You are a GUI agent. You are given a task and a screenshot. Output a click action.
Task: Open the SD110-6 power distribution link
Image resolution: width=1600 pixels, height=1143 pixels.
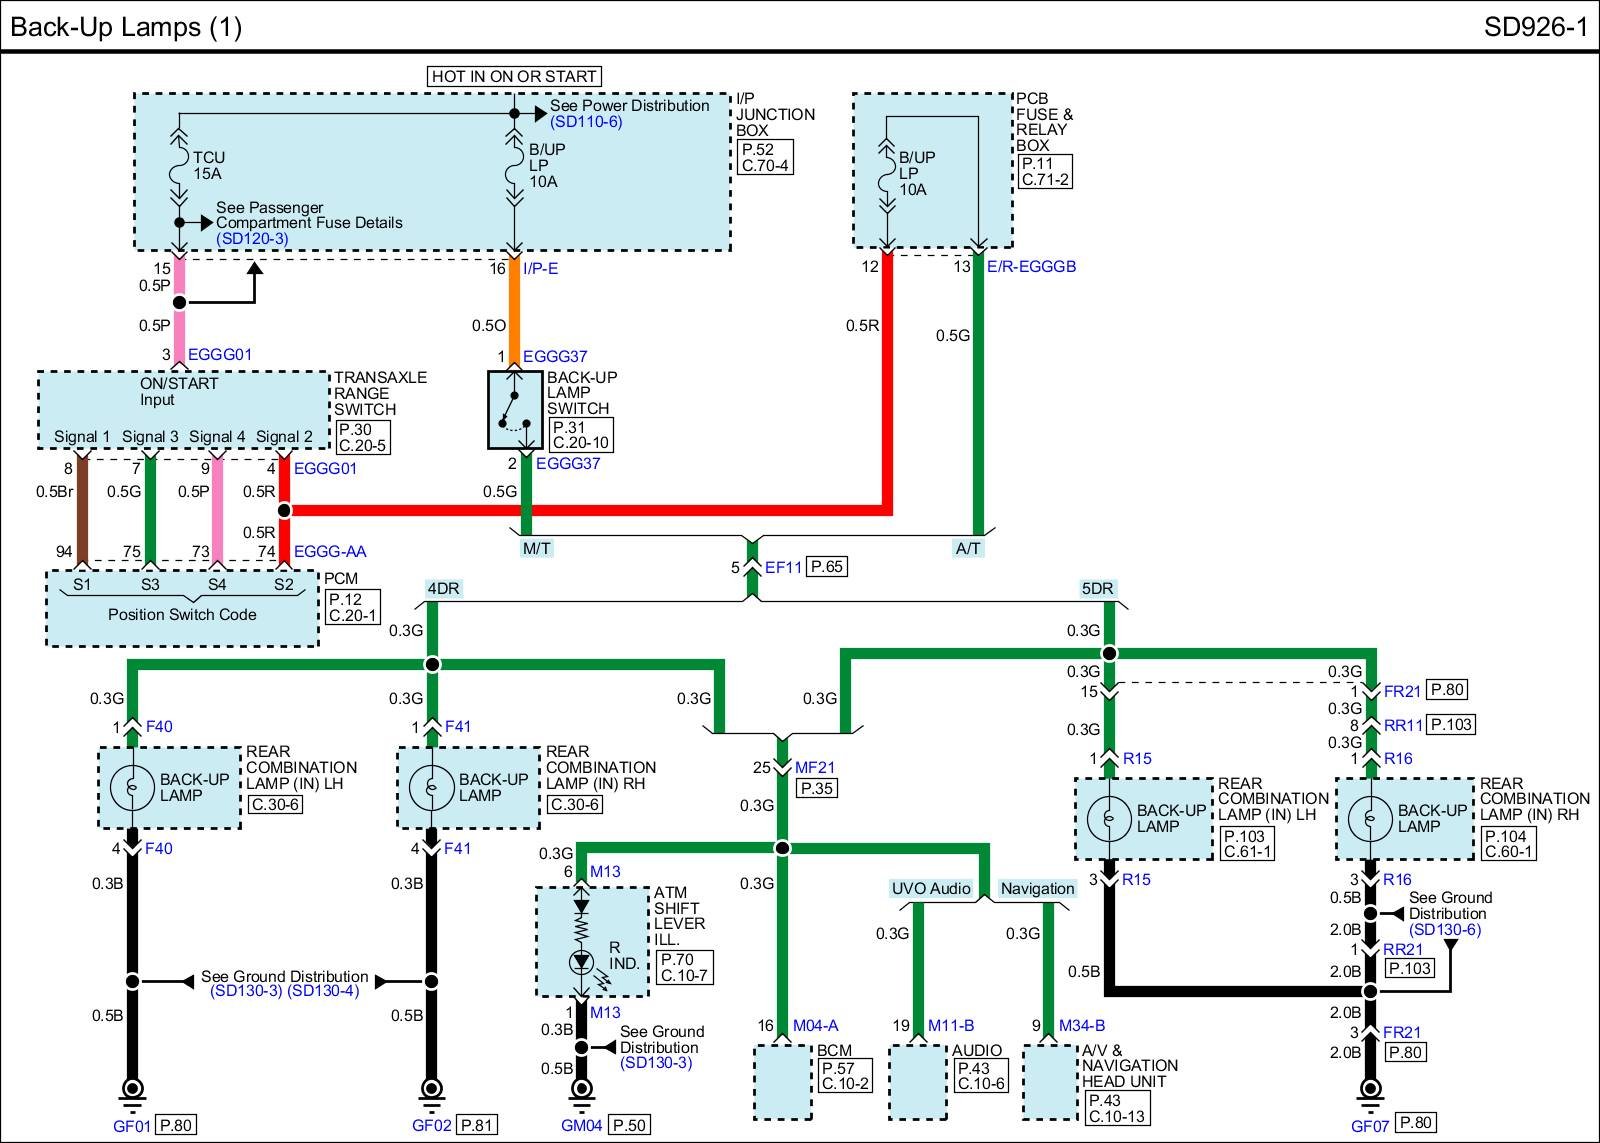tap(586, 122)
